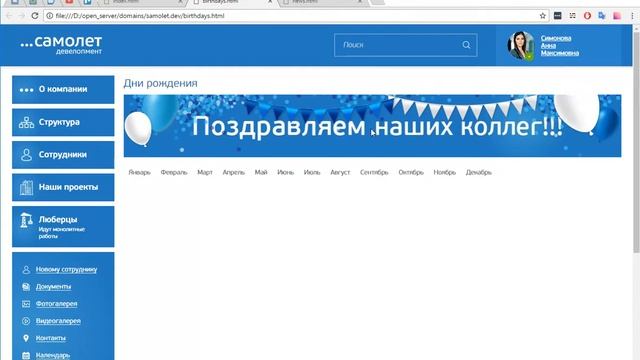
Task: Open the Документы link
Action: [53, 287]
